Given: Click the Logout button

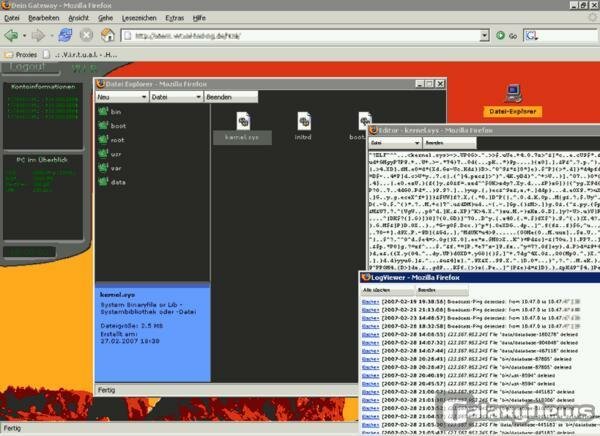Looking at the screenshot, I should pyautogui.click(x=30, y=67).
